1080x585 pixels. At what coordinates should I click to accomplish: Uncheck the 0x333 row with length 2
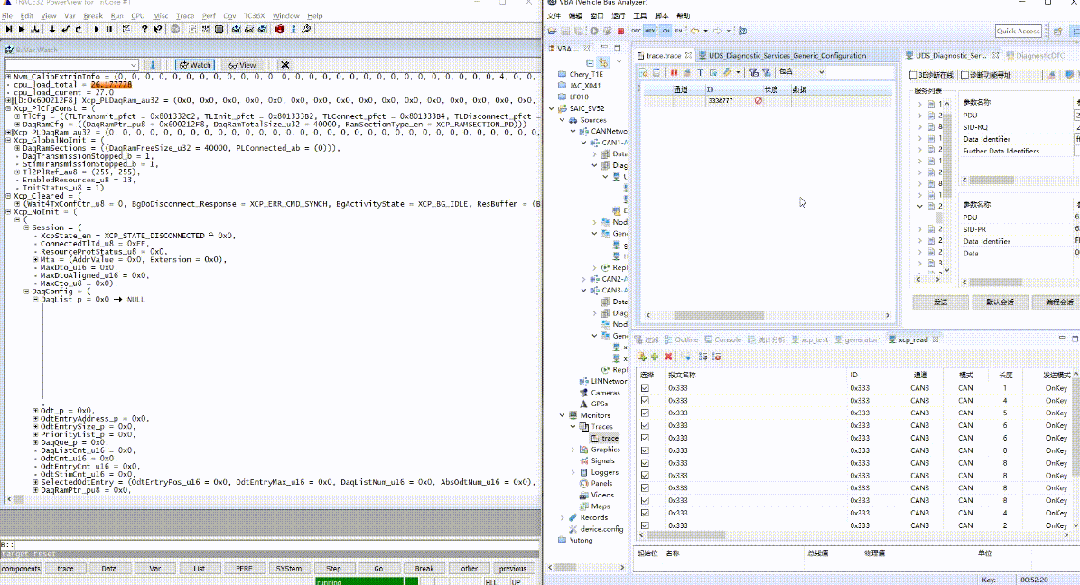(645, 525)
